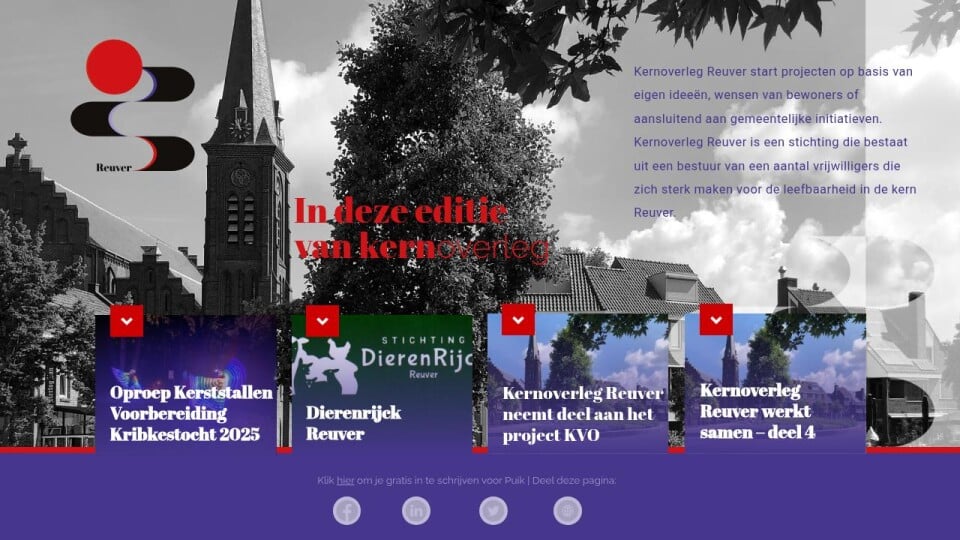This screenshot has height=540, width=960.
Task: Click the 'In deze editie van kernoverleg' heading
Action: [421, 230]
